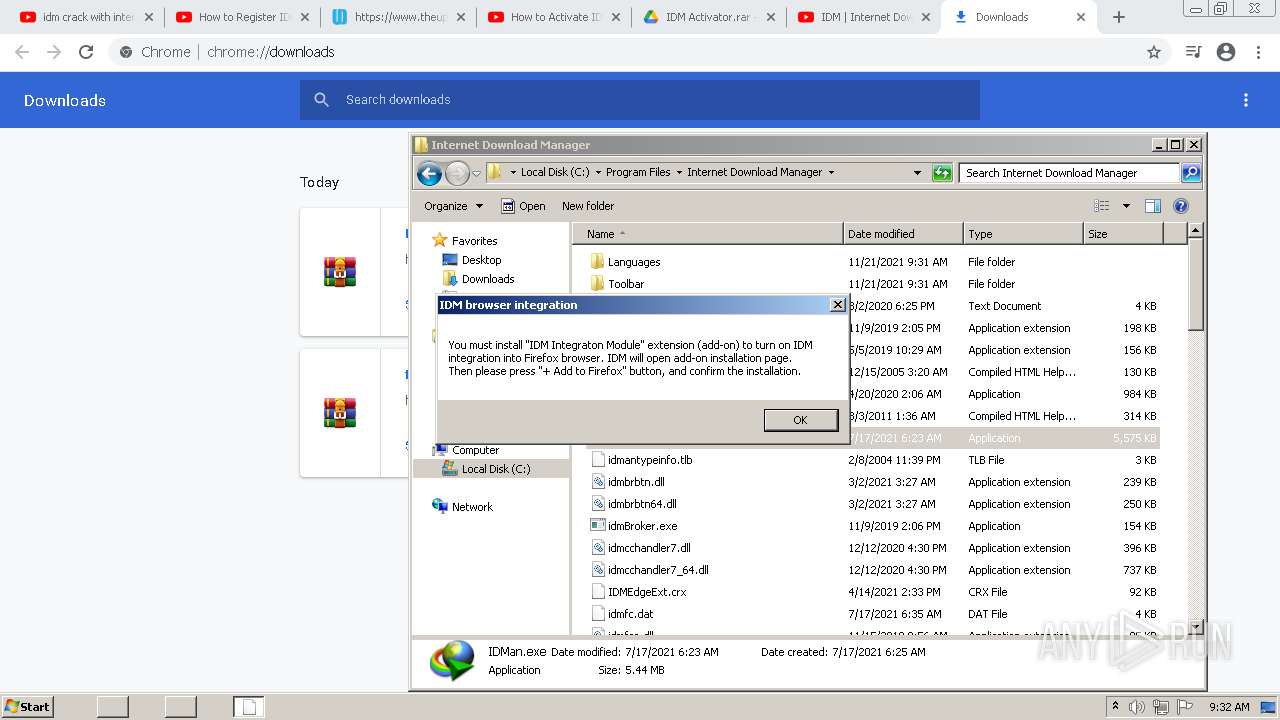Click the Chrome address bar

[x=638, y=52]
